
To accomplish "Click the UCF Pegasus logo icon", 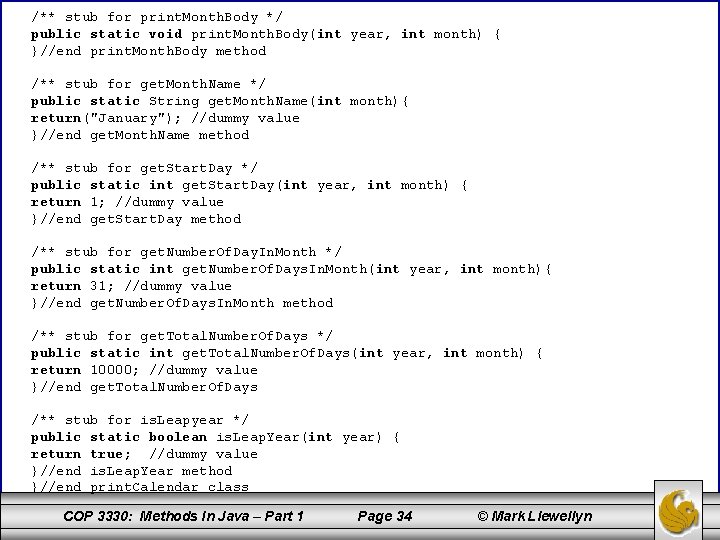I will point(678,512).
